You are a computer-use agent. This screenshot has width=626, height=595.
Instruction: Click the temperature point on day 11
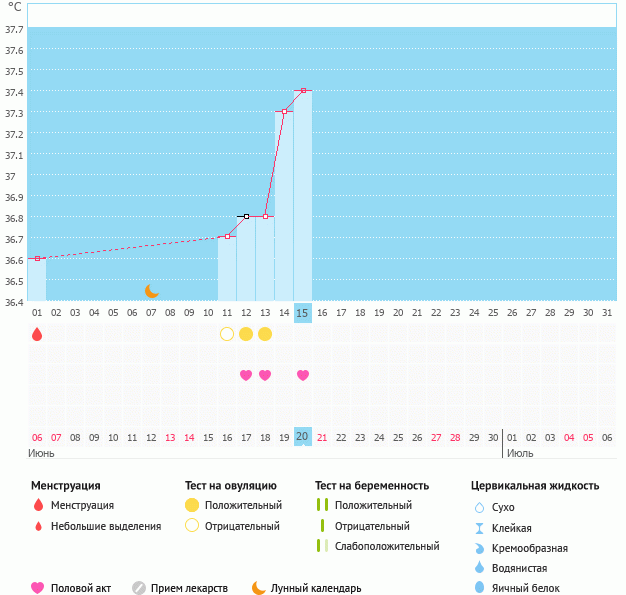point(227,237)
